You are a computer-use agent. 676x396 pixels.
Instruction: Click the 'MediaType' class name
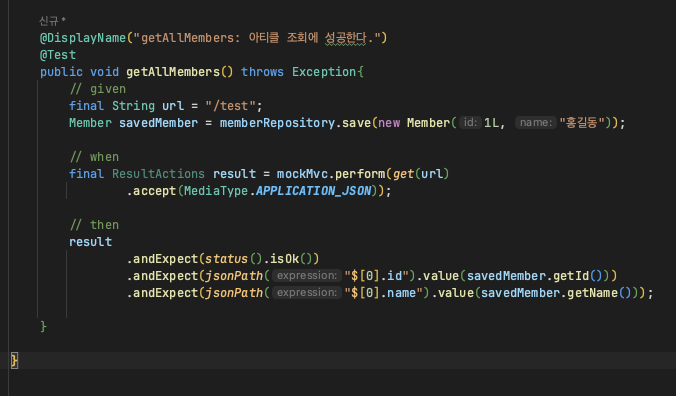point(216,191)
